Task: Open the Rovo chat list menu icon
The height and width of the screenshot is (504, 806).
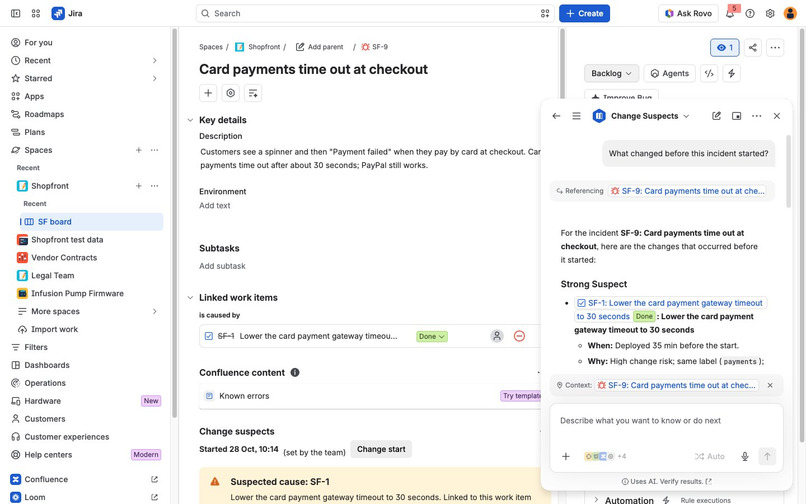Action: (x=576, y=116)
